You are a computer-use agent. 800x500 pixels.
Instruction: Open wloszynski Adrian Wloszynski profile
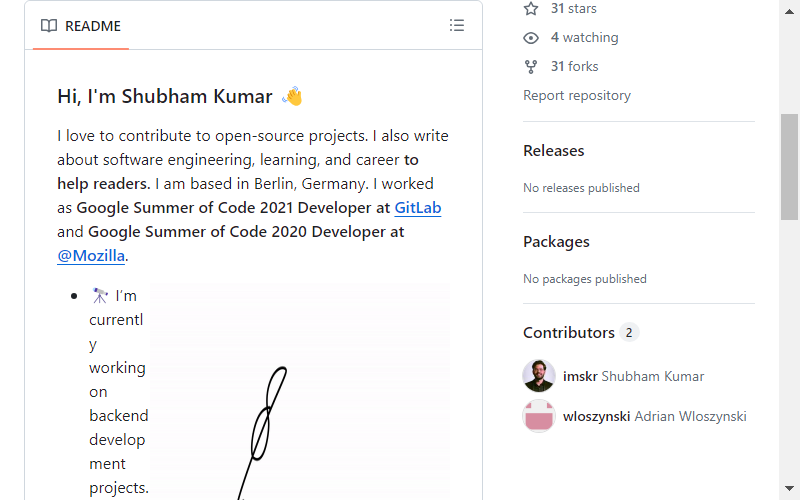point(655,416)
